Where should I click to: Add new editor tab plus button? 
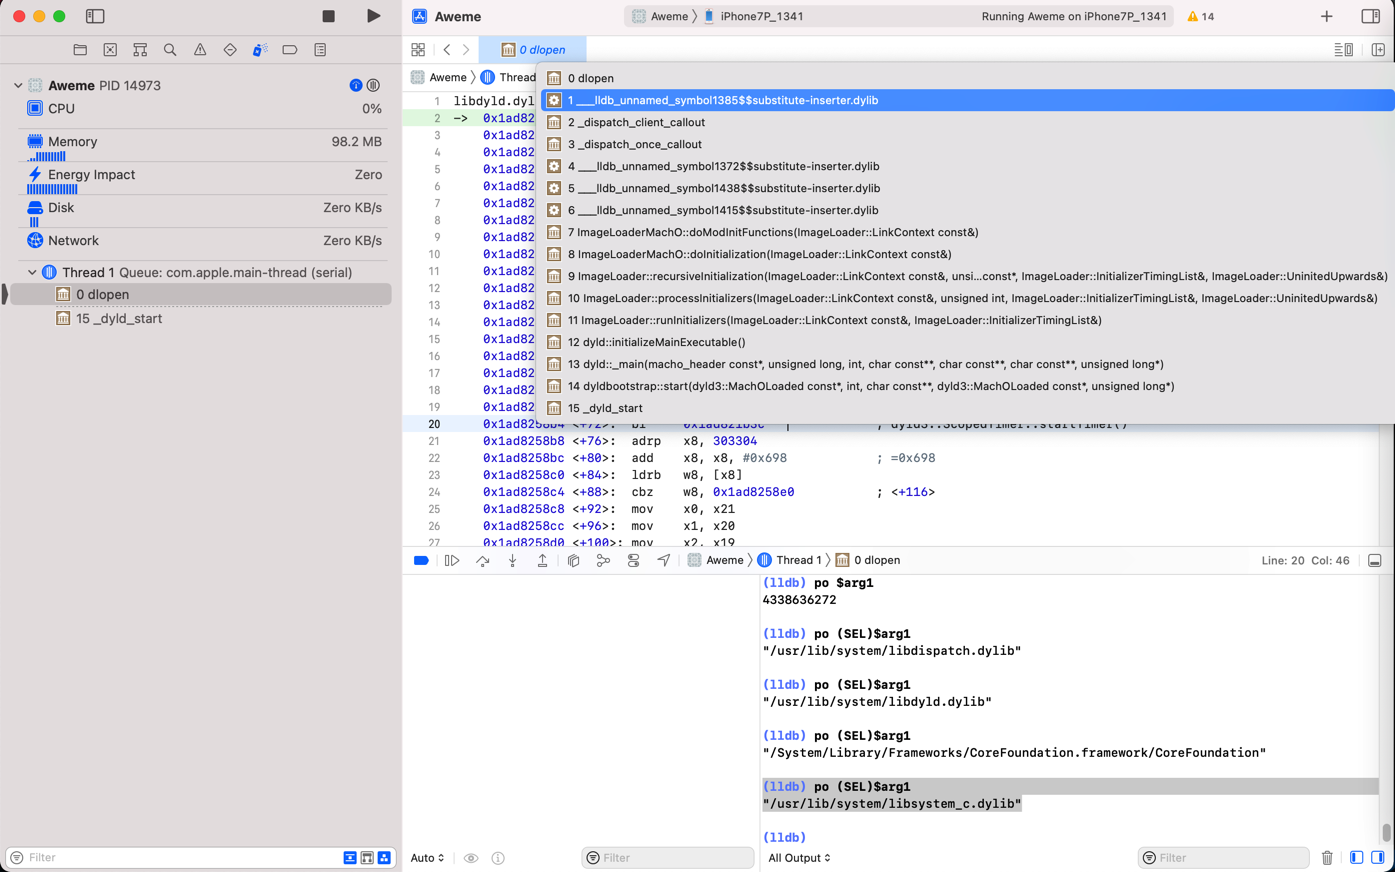point(1326,16)
